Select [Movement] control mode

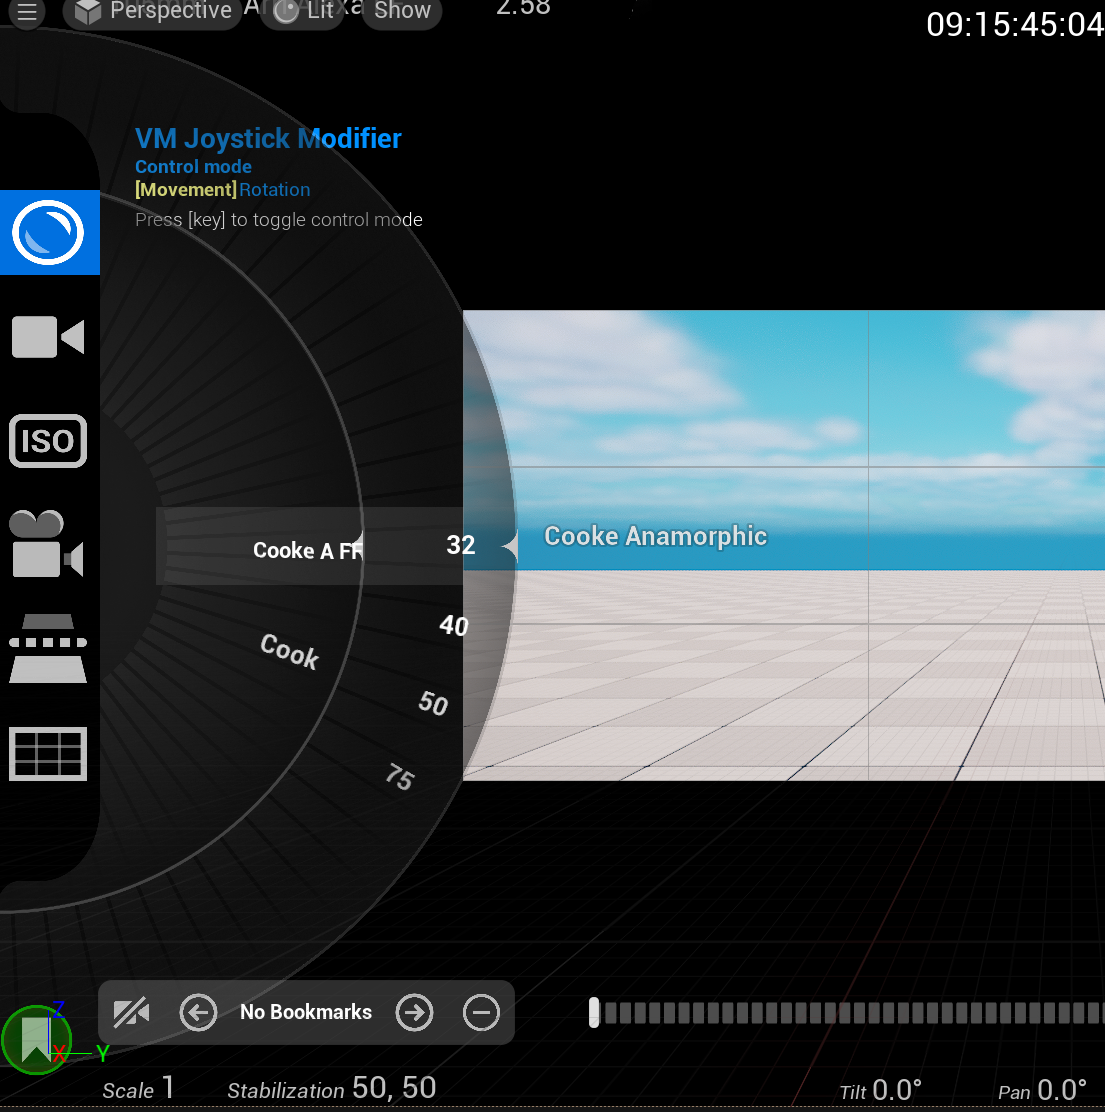click(186, 190)
